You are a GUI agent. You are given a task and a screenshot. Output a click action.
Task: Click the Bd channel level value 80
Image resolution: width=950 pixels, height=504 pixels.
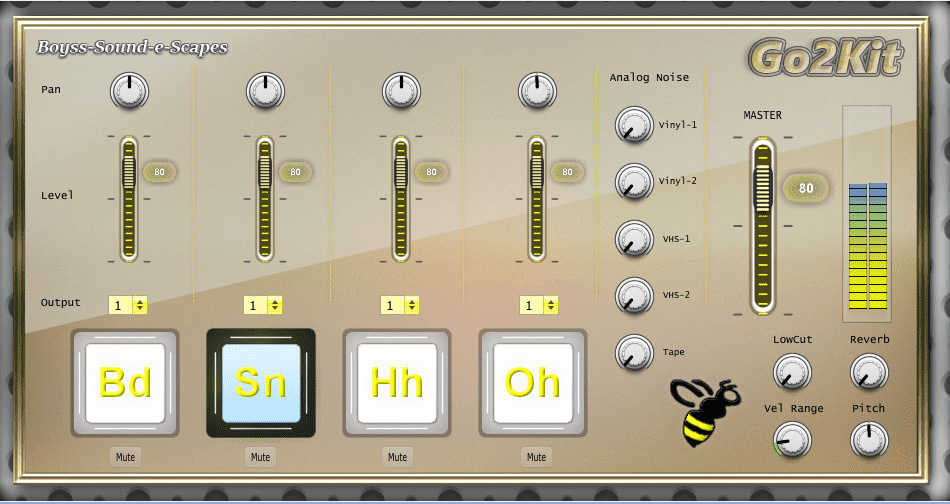(159, 172)
